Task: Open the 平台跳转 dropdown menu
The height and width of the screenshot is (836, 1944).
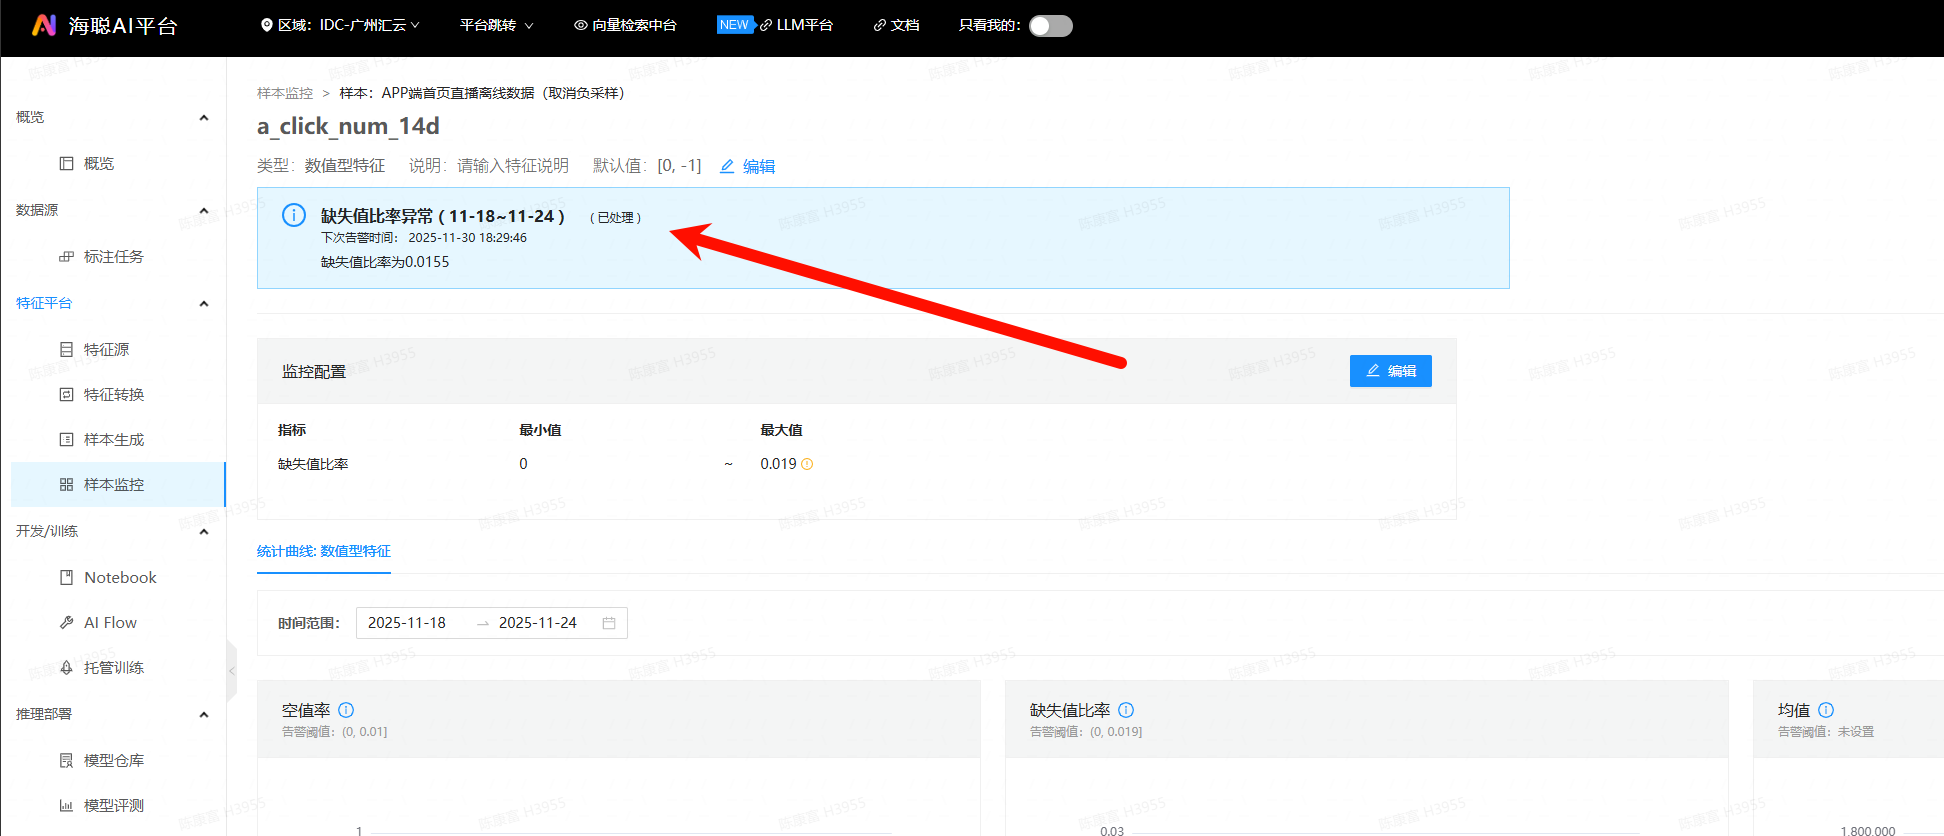Action: click(496, 25)
